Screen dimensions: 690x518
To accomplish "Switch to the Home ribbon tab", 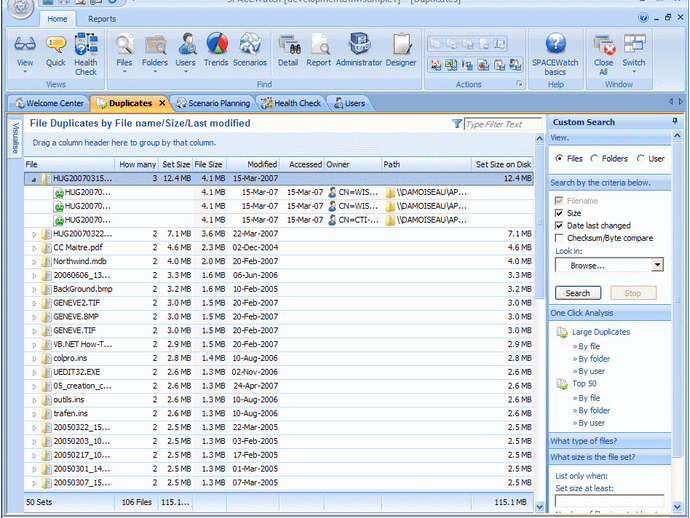I will (x=57, y=19).
